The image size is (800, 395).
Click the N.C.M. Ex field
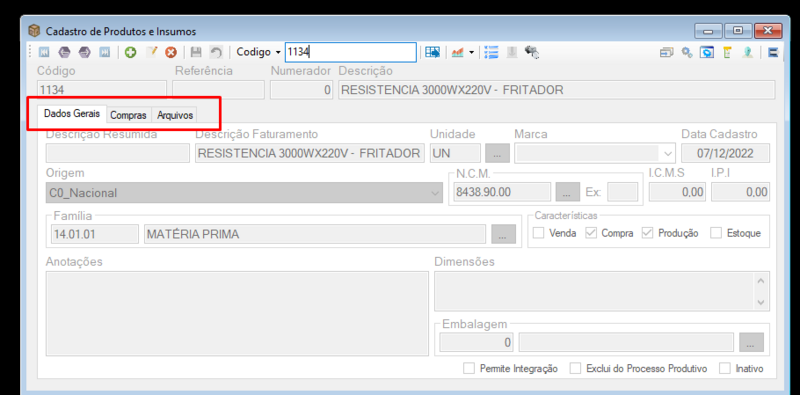click(x=623, y=193)
